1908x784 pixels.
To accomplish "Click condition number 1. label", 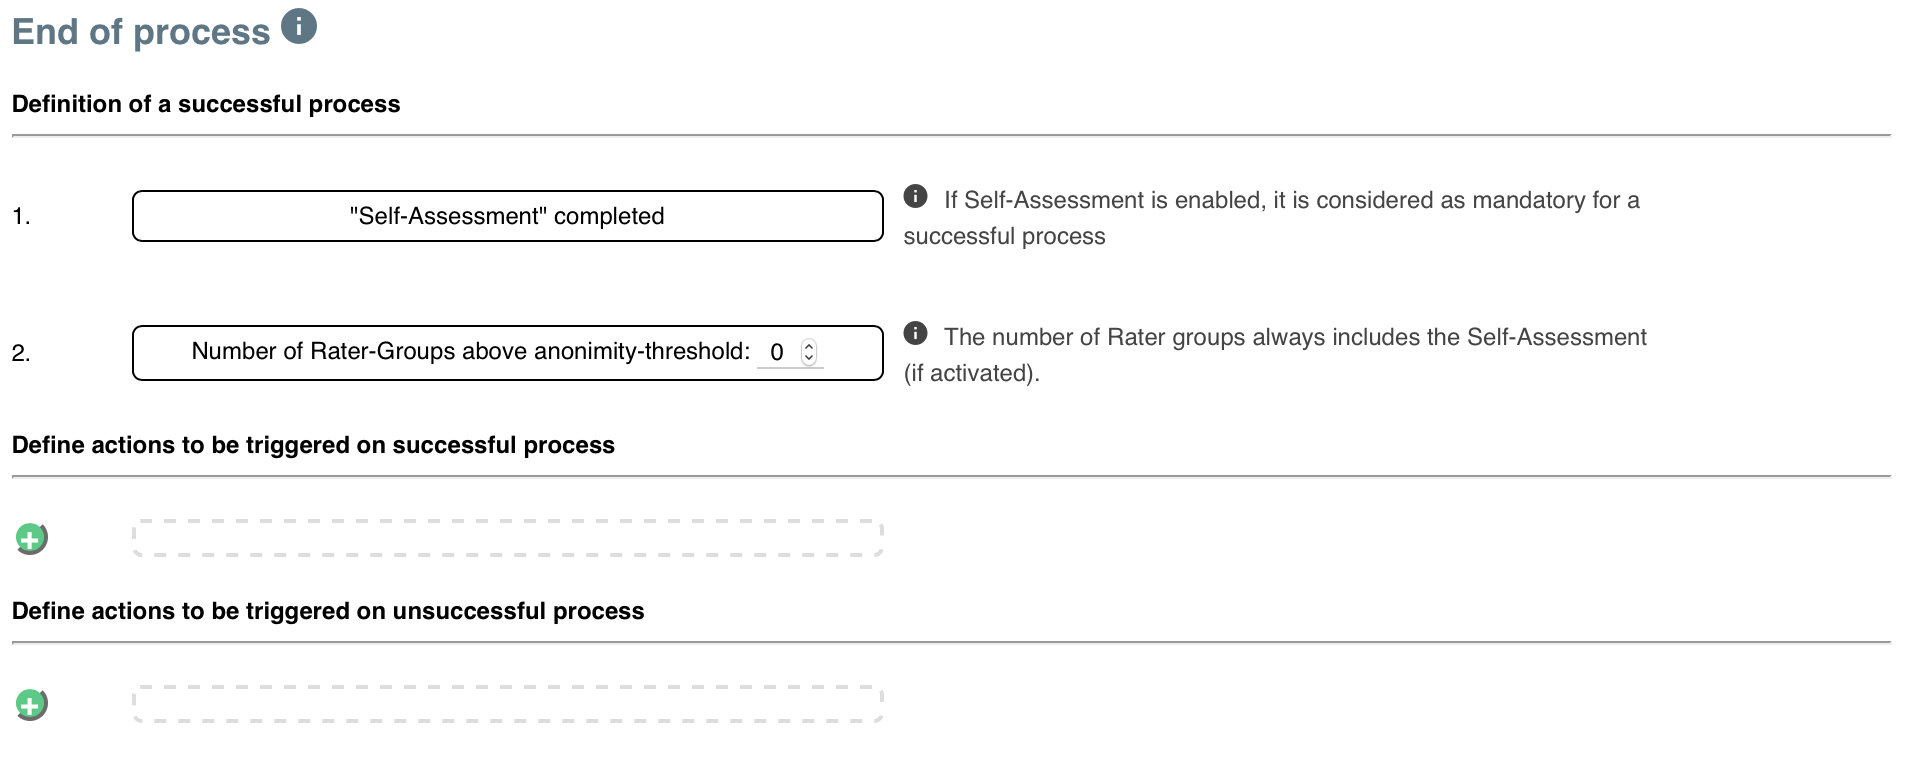I will pyautogui.click(x=21, y=216).
